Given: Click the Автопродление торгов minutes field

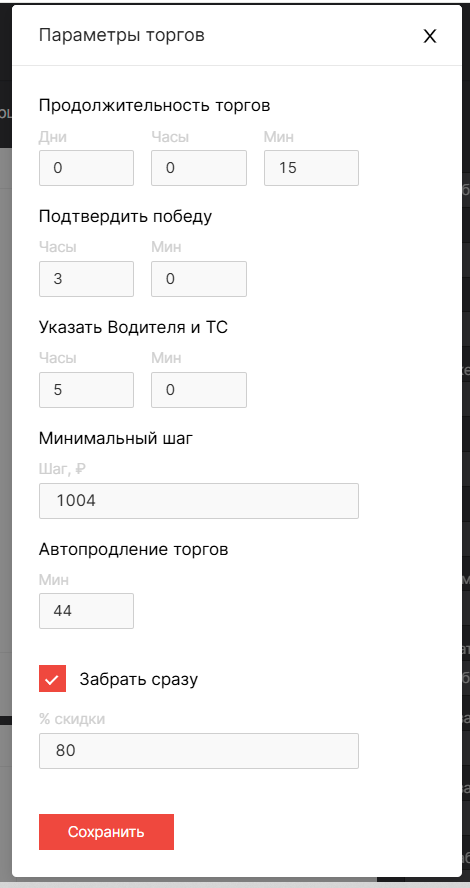Looking at the screenshot, I should pos(87,610).
